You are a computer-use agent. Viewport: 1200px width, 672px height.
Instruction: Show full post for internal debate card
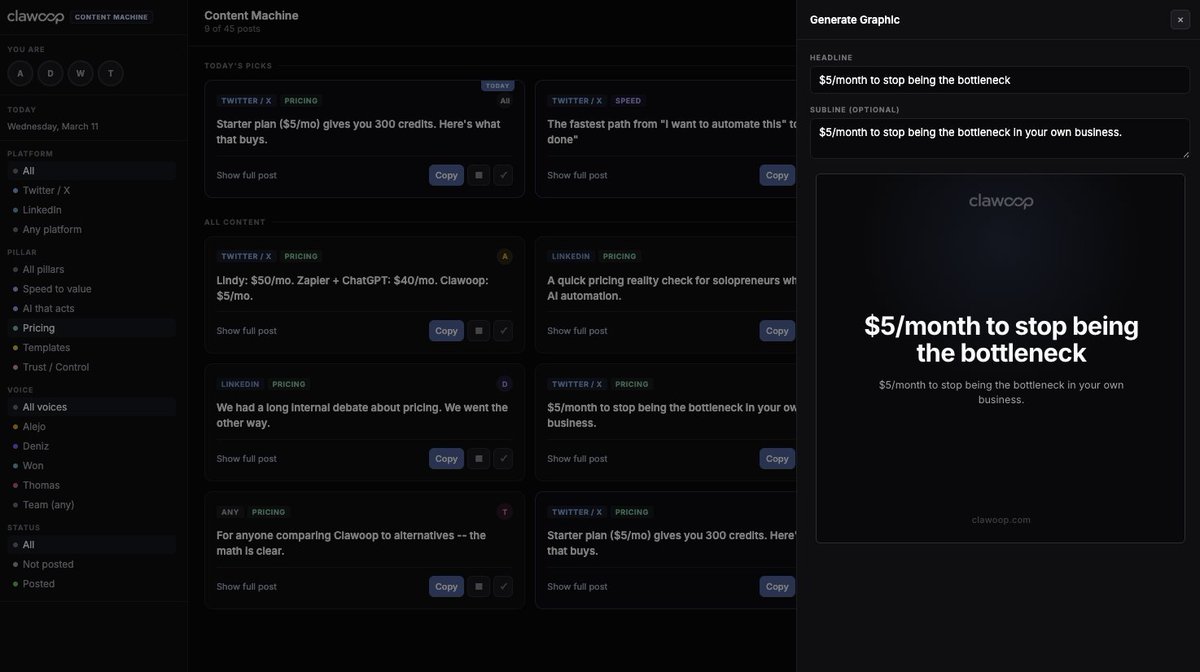click(x=247, y=459)
